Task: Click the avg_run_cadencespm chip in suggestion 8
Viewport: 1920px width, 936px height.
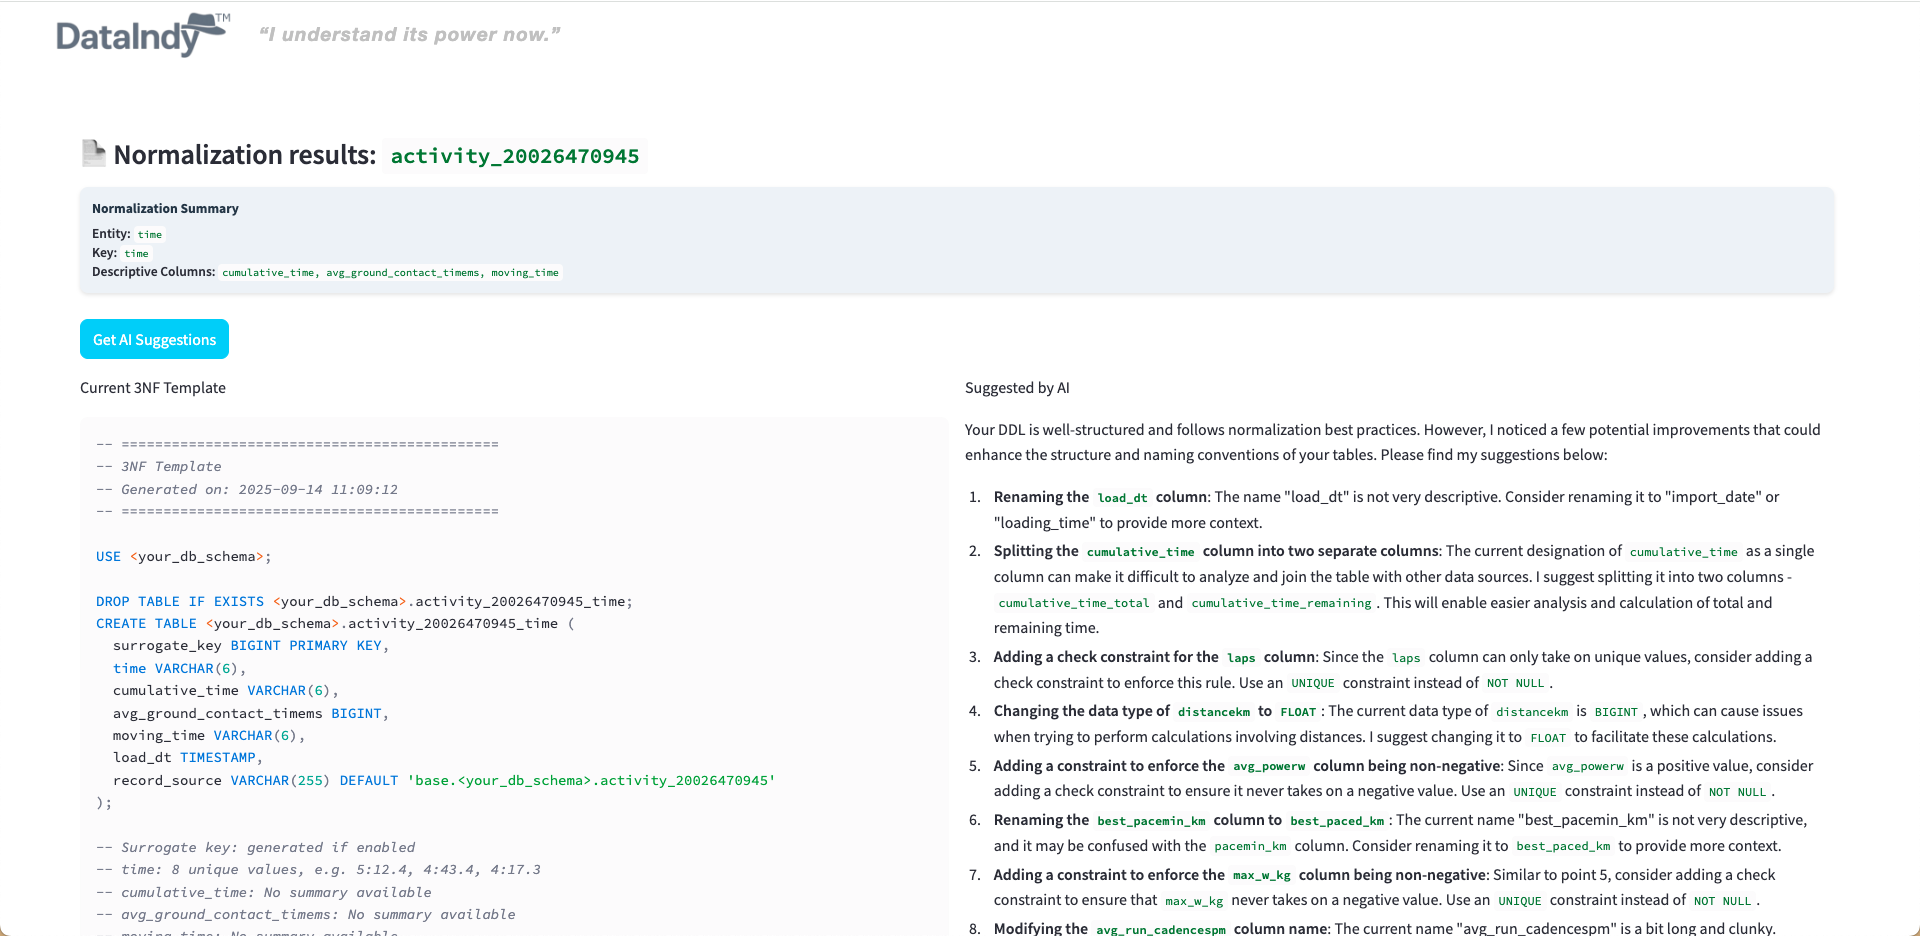Action: [x=1160, y=929]
